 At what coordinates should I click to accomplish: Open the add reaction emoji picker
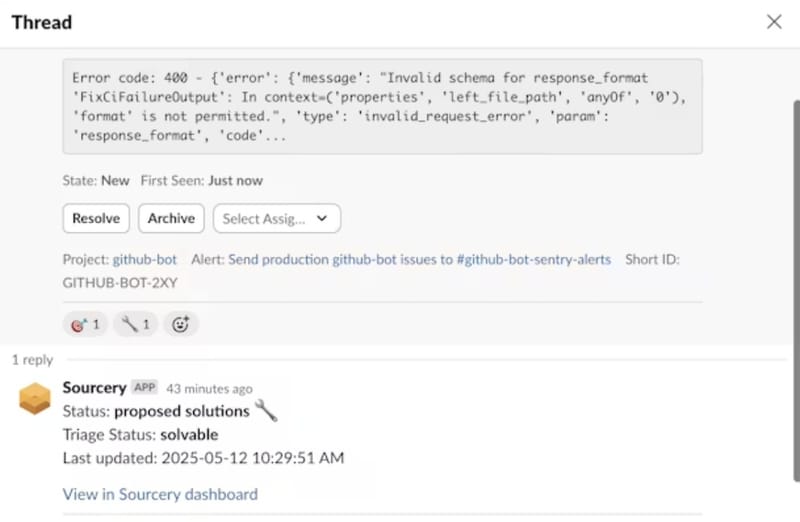pos(180,324)
